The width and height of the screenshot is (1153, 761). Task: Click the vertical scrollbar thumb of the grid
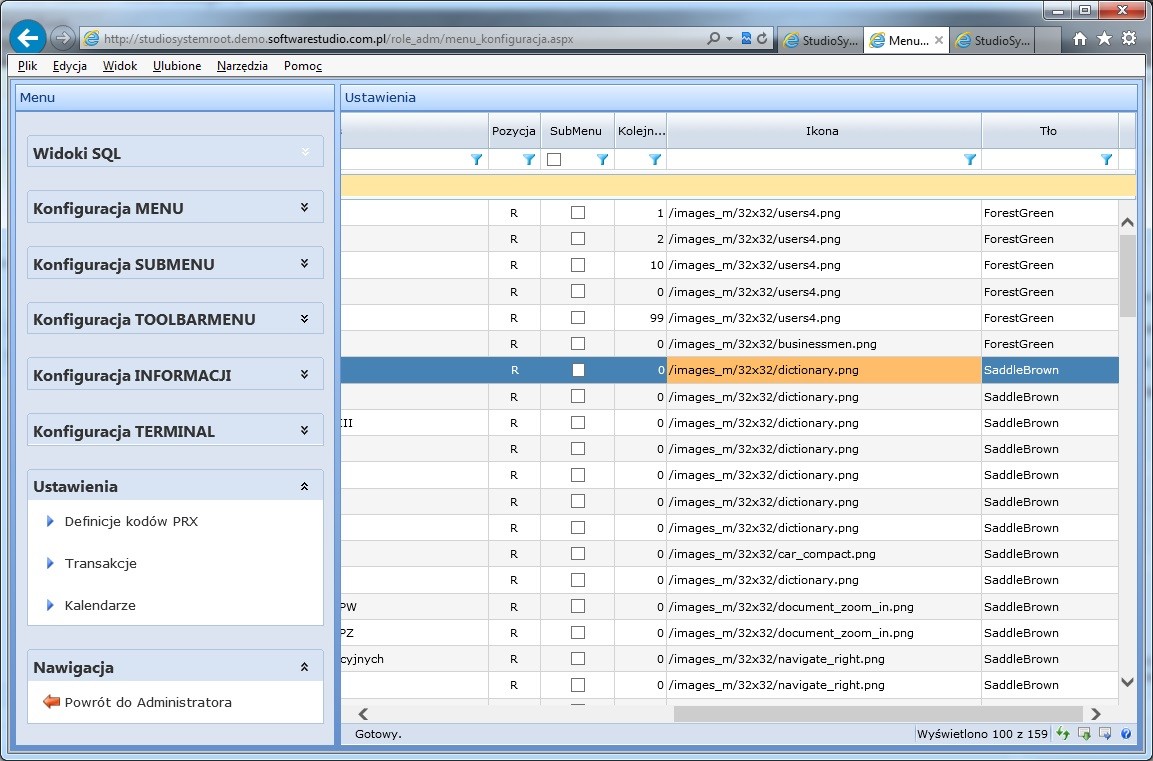pyautogui.click(x=1127, y=276)
